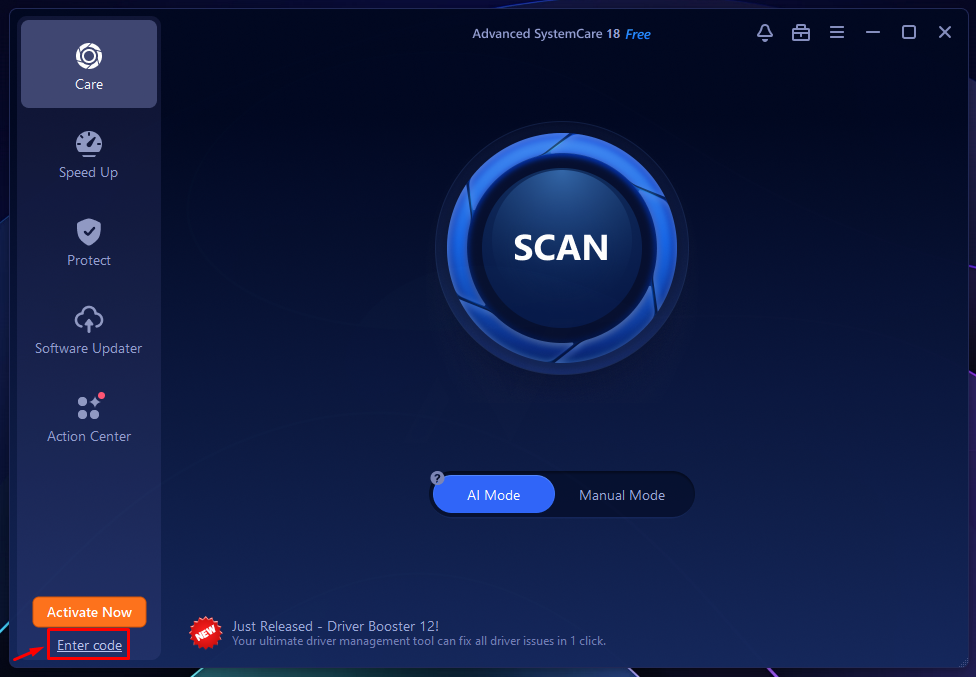Go to the Protect shield section
The height and width of the screenshot is (677, 976).
(89, 243)
